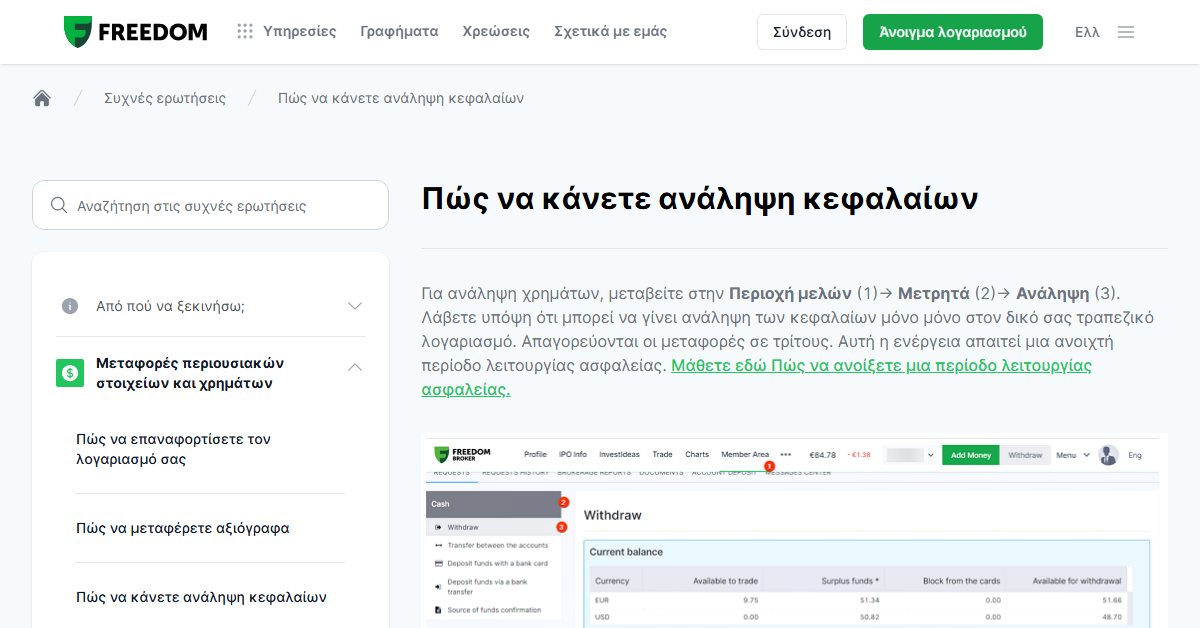Open the services grid icon
The height and width of the screenshot is (628, 1200).
pyautogui.click(x=245, y=32)
